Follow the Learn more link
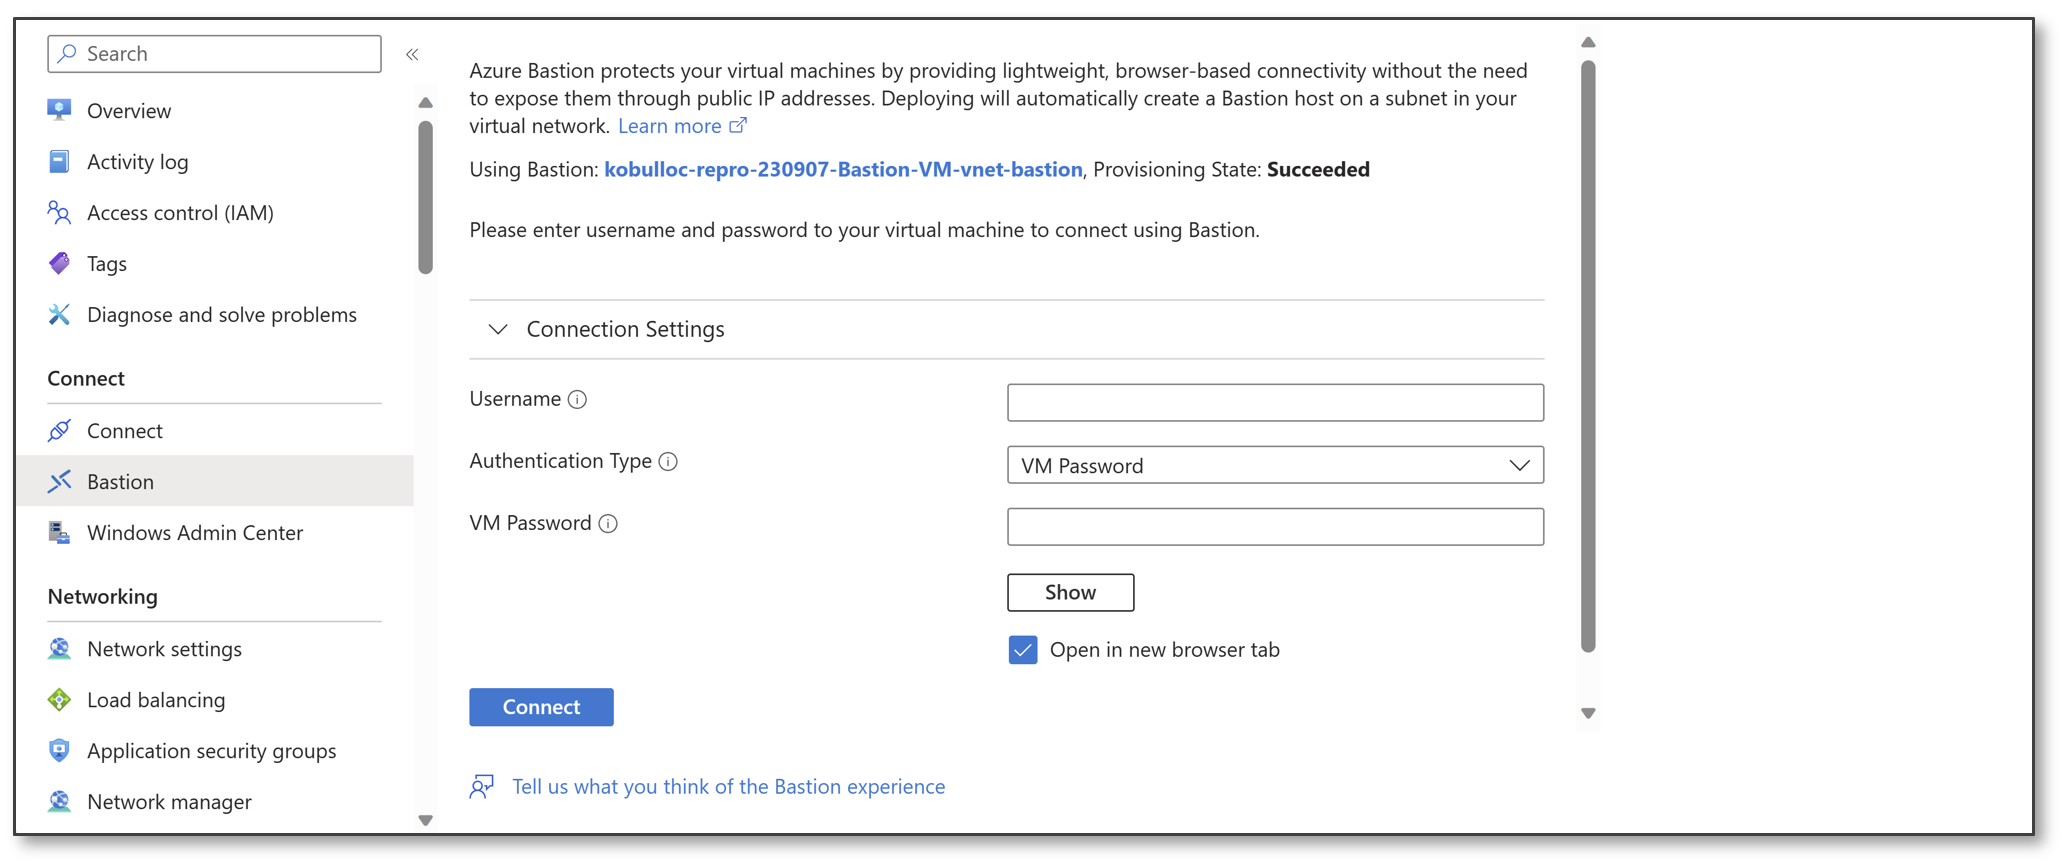 [669, 125]
